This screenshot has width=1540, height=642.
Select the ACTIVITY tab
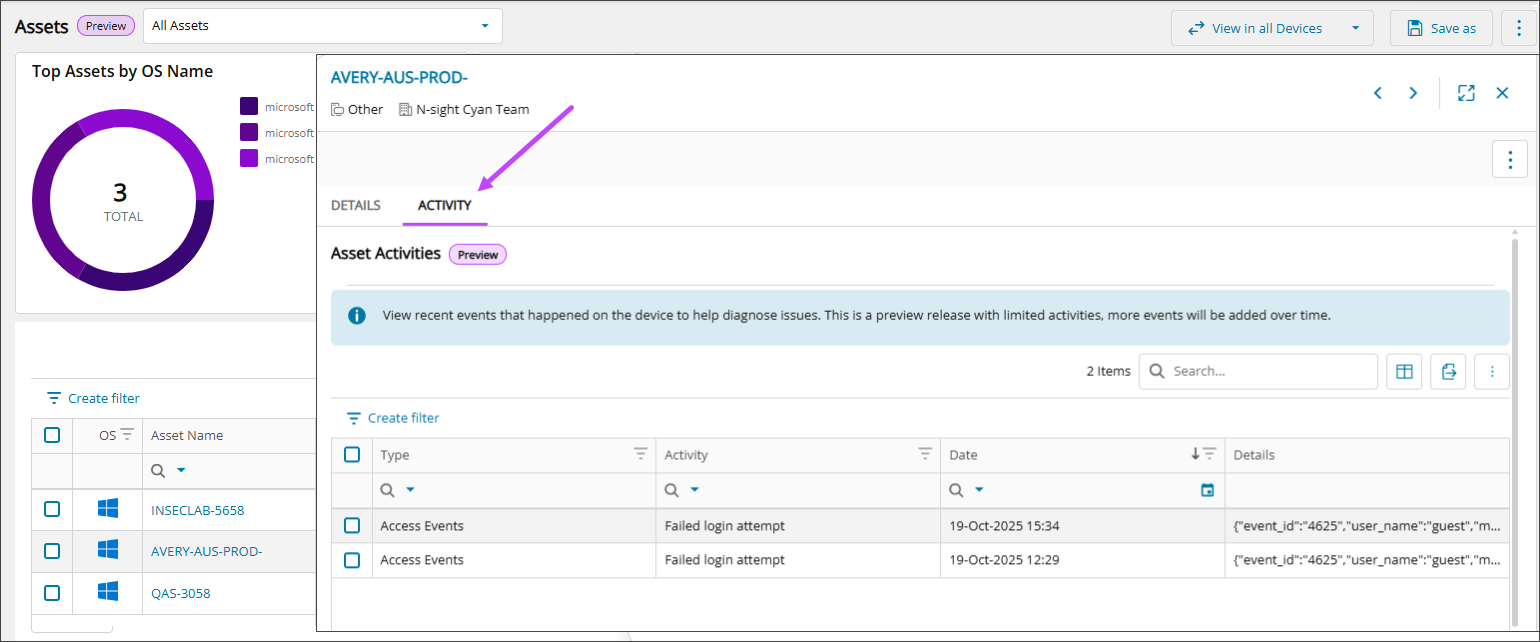[444, 205]
